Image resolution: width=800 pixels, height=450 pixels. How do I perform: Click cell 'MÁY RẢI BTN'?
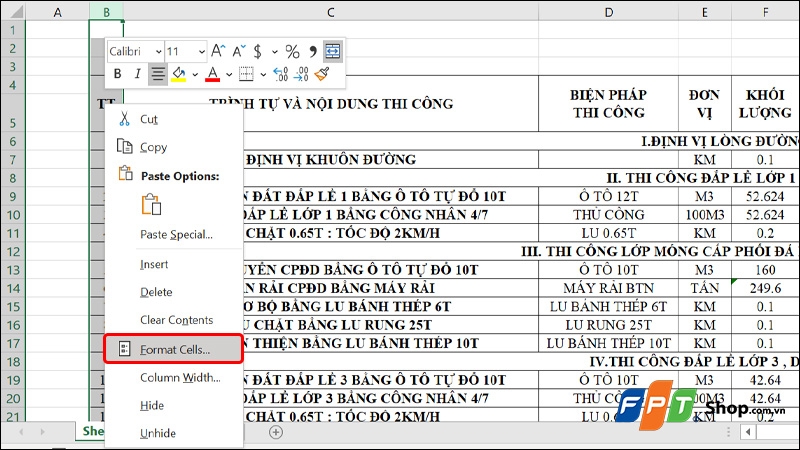pyautogui.click(x=609, y=288)
